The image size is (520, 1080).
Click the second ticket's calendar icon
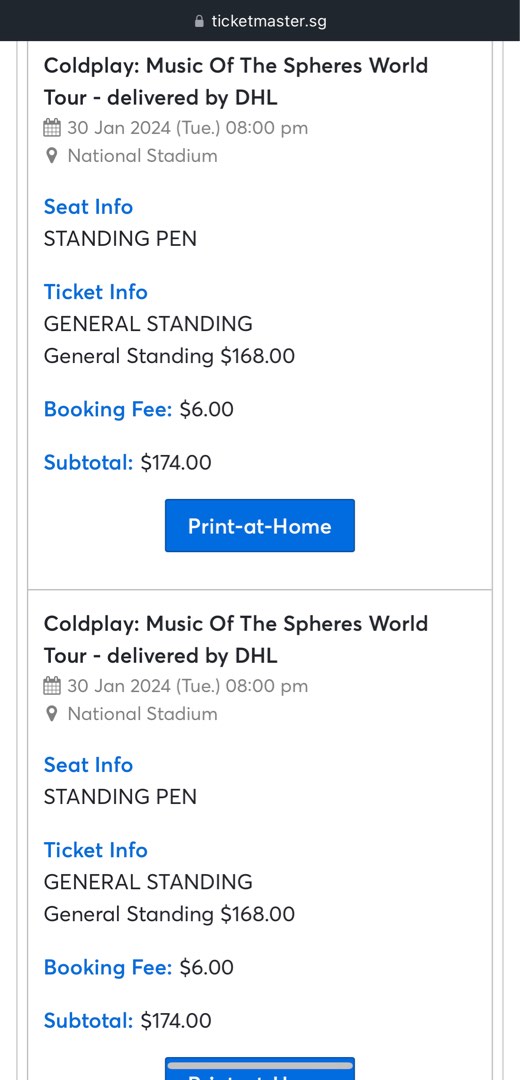coord(52,686)
